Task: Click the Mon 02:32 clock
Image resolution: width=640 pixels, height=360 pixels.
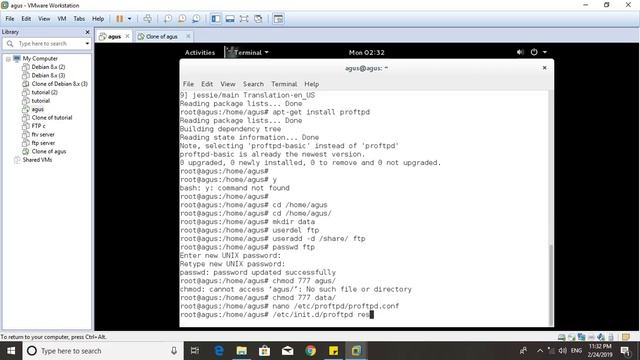Action: click(367, 52)
